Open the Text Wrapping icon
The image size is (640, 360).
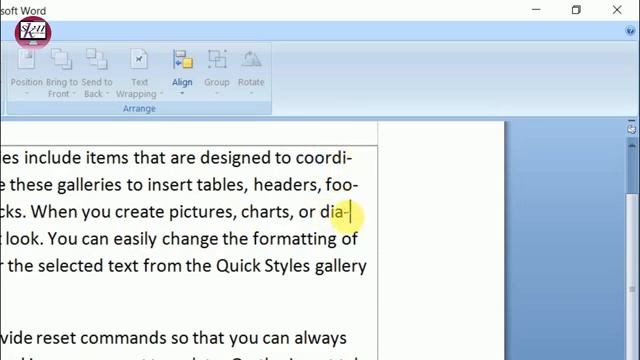(139, 59)
